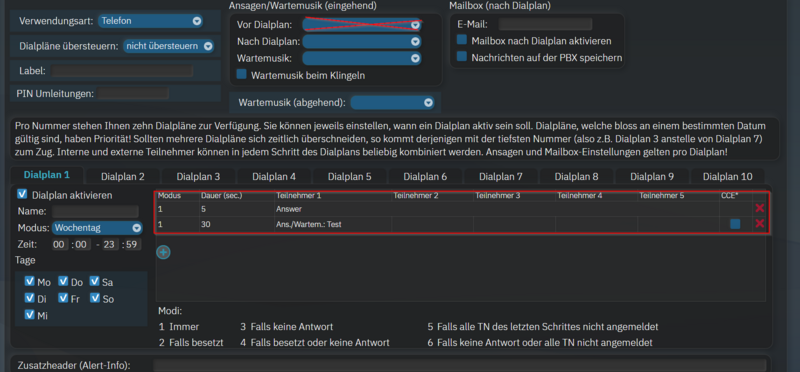Open Dialpläne übersteuern dropdown
800x372 pixels.
(168, 46)
